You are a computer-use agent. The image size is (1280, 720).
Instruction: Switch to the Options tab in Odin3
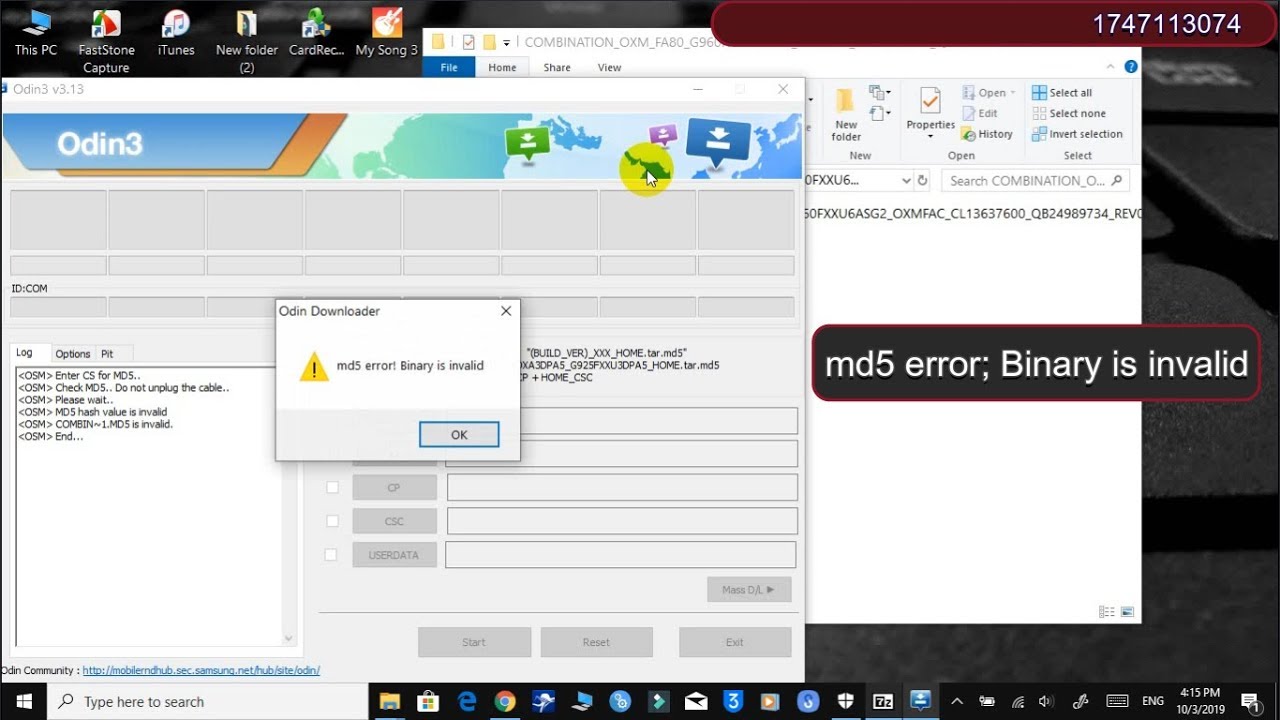(72, 353)
